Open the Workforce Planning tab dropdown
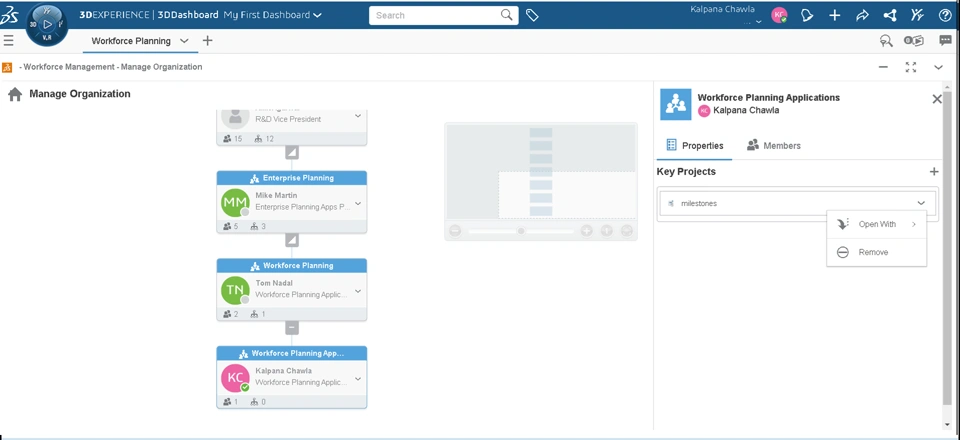This screenshot has height=440, width=960. [x=184, y=41]
